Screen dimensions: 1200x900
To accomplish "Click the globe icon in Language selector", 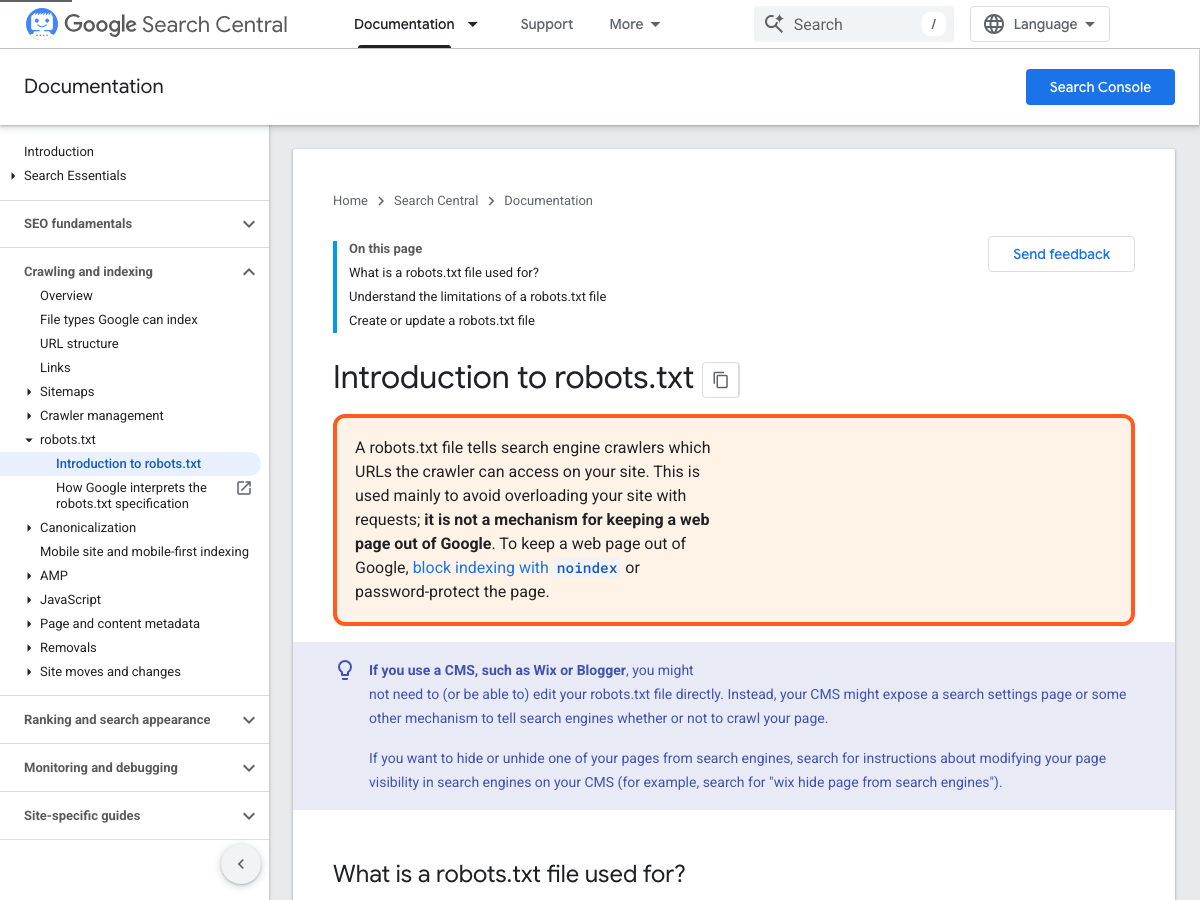I will (x=994, y=24).
